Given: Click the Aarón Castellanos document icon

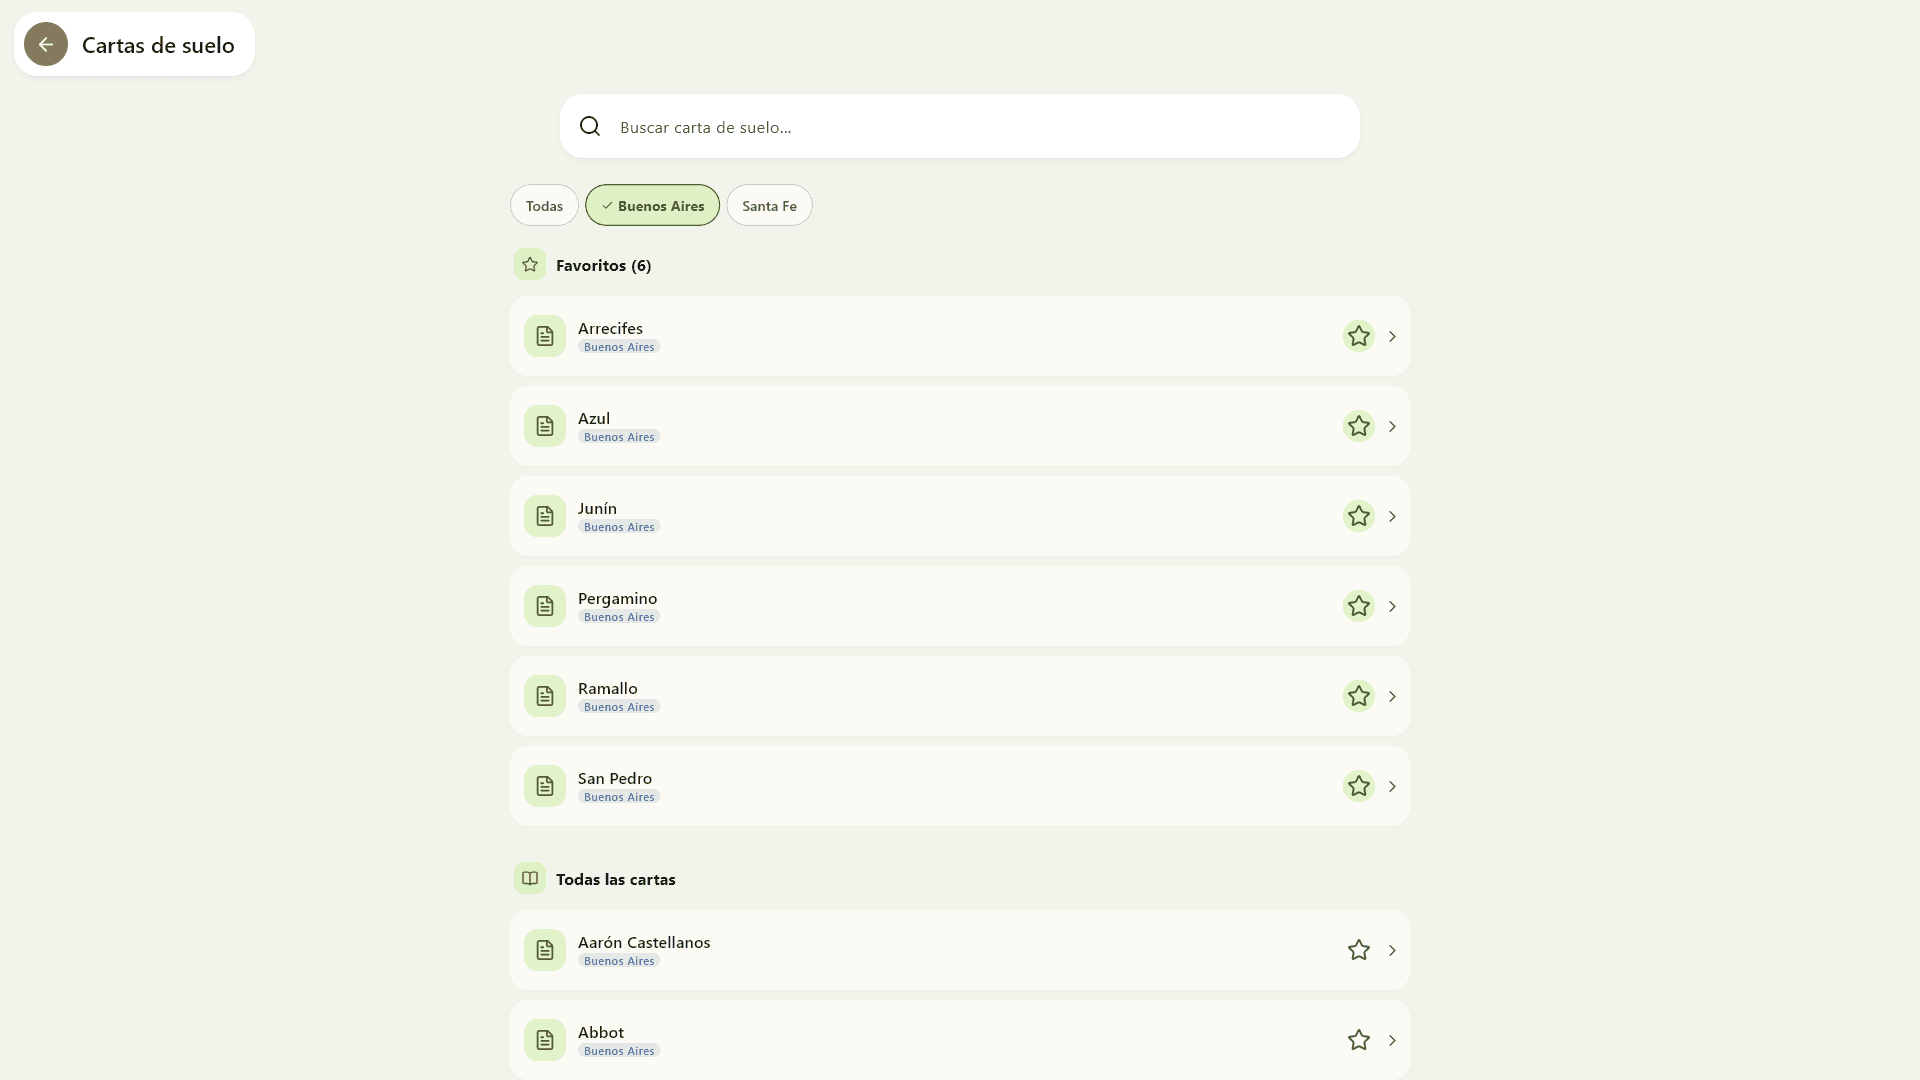Looking at the screenshot, I should [x=545, y=950].
